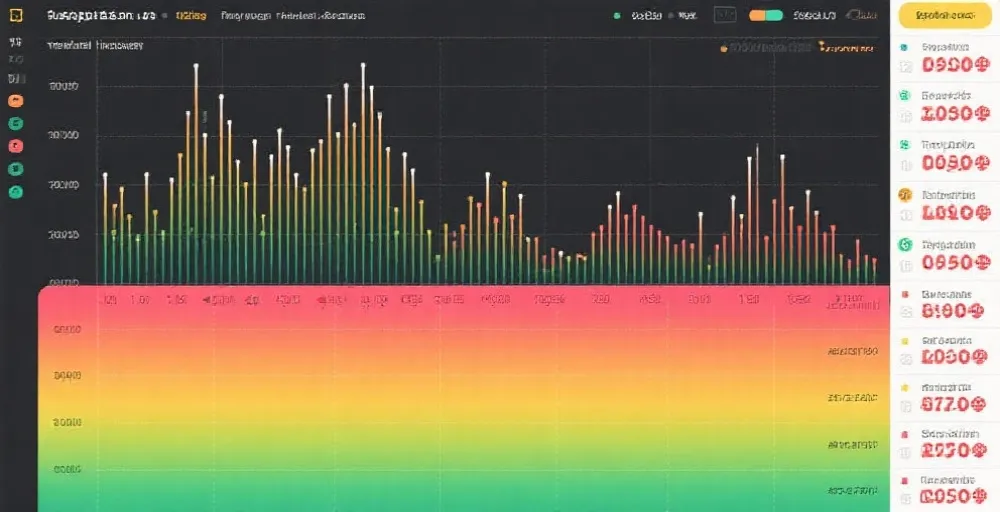Screen dimensions: 1000x512
Task: Click the yellow marker legend entry inside chart
Action: pos(822,46)
